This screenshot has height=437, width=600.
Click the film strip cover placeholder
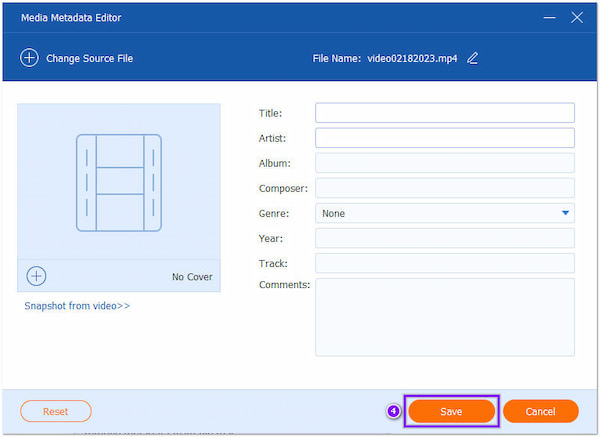(119, 183)
